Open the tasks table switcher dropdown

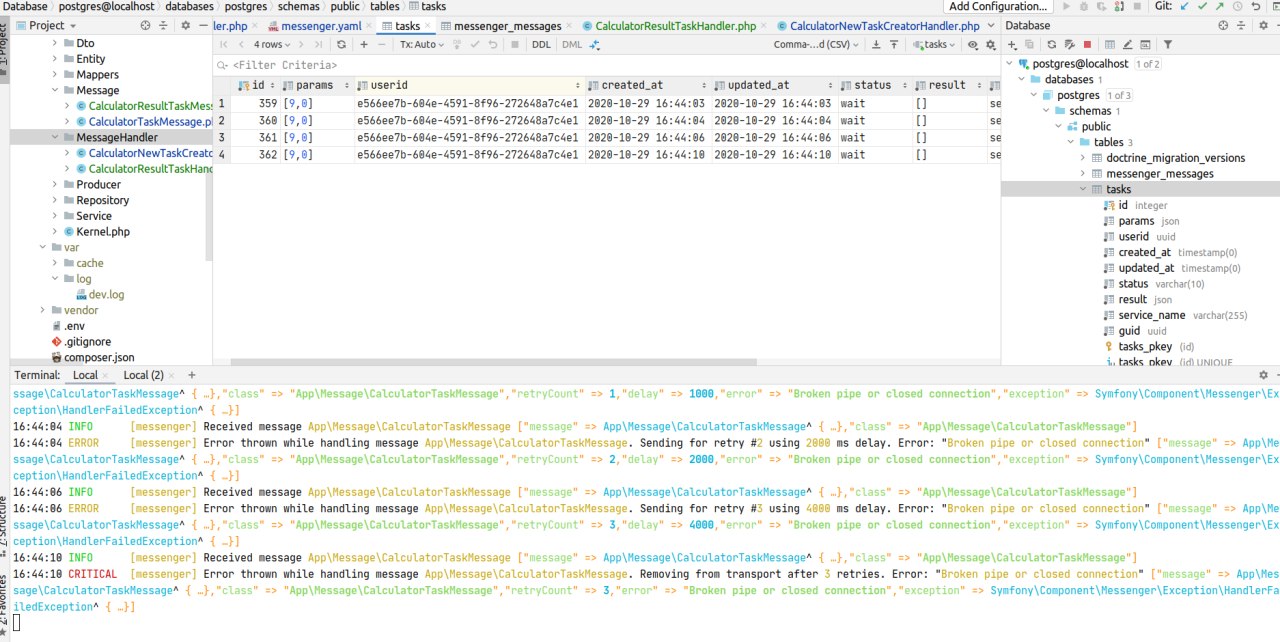(x=934, y=45)
